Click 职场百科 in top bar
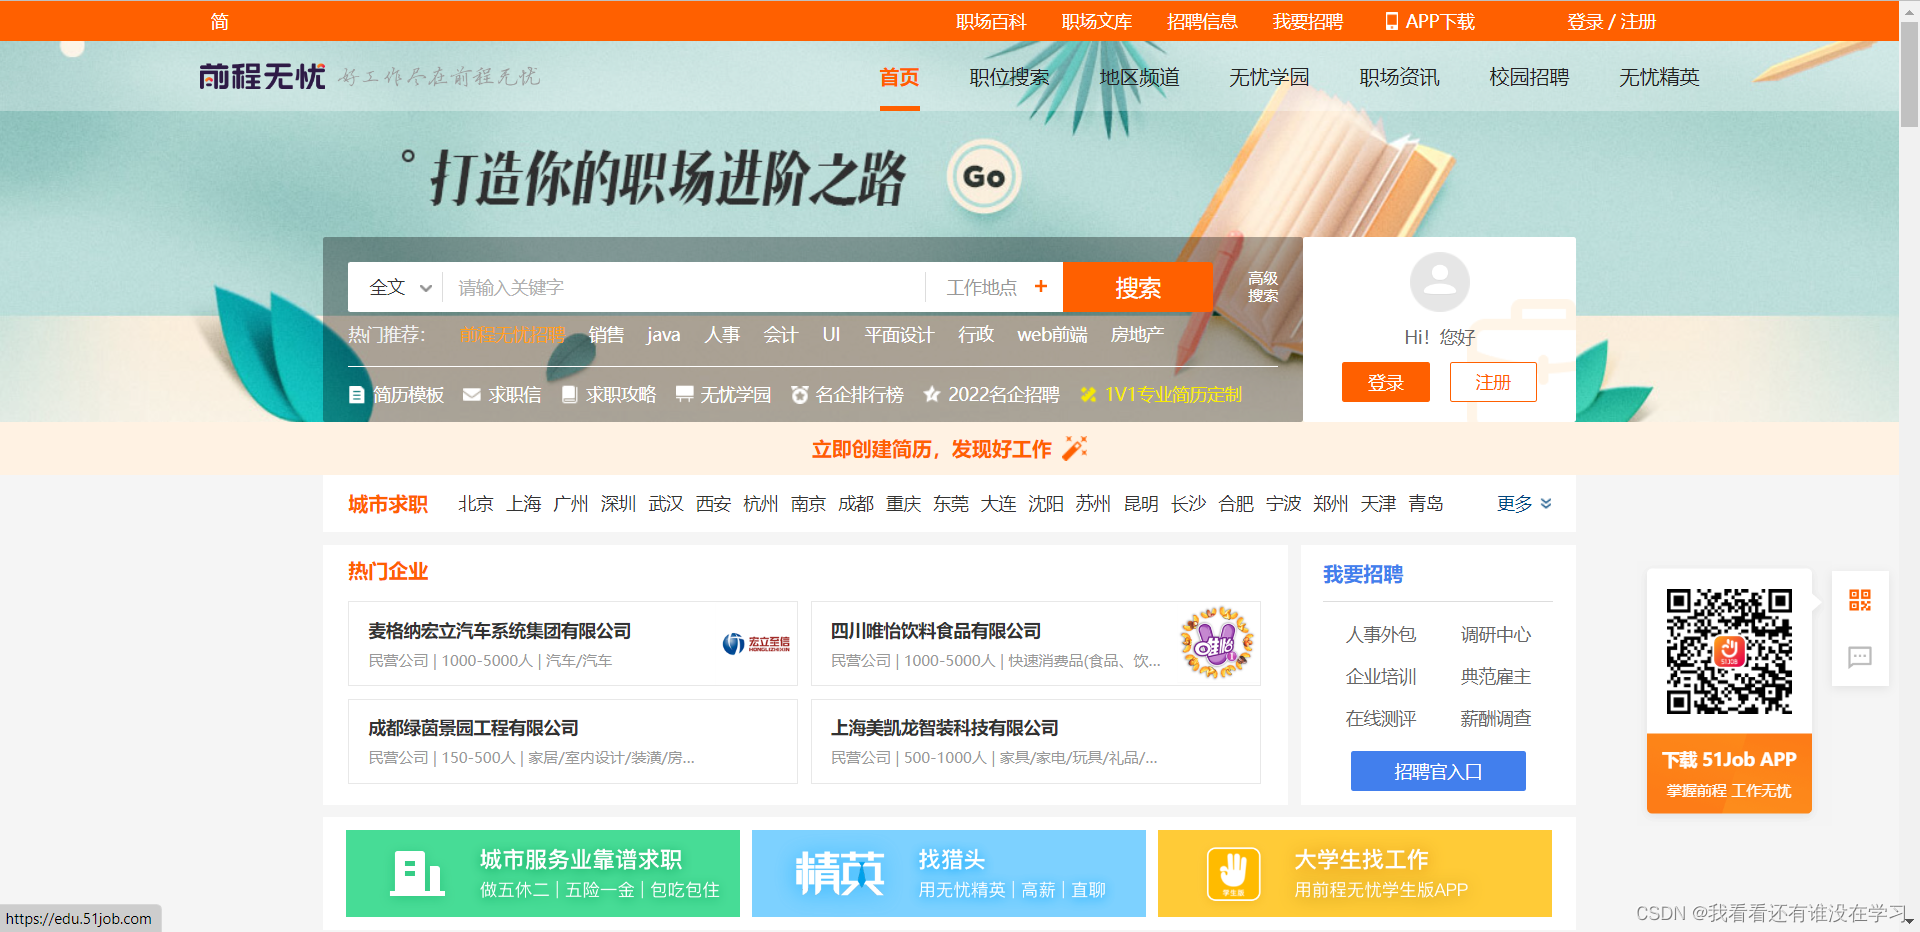The image size is (1920, 932). coord(991,21)
